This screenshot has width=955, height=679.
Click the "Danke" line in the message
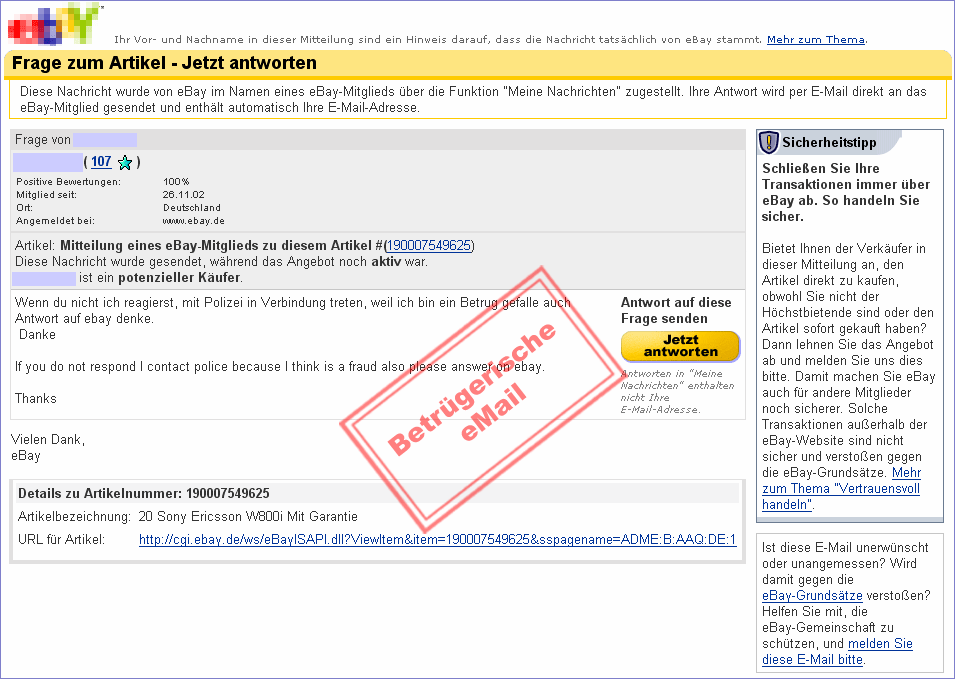(37, 334)
